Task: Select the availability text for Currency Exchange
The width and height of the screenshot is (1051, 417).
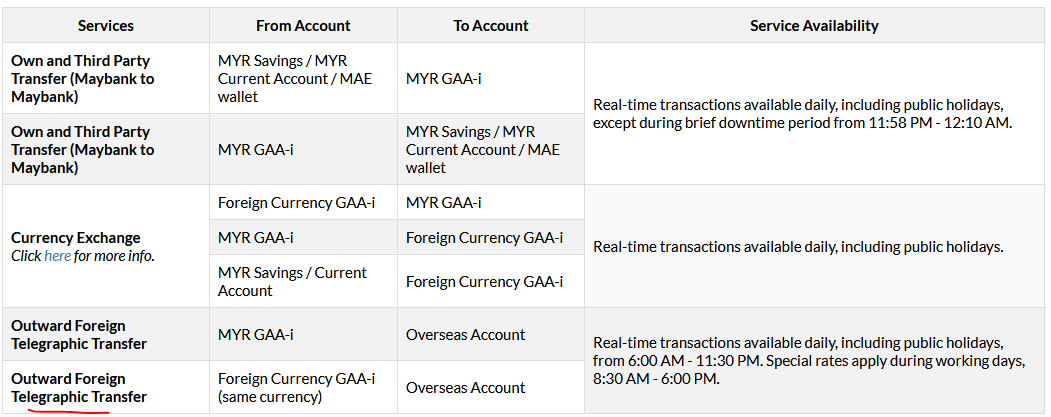Action: (x=797, y=247)
